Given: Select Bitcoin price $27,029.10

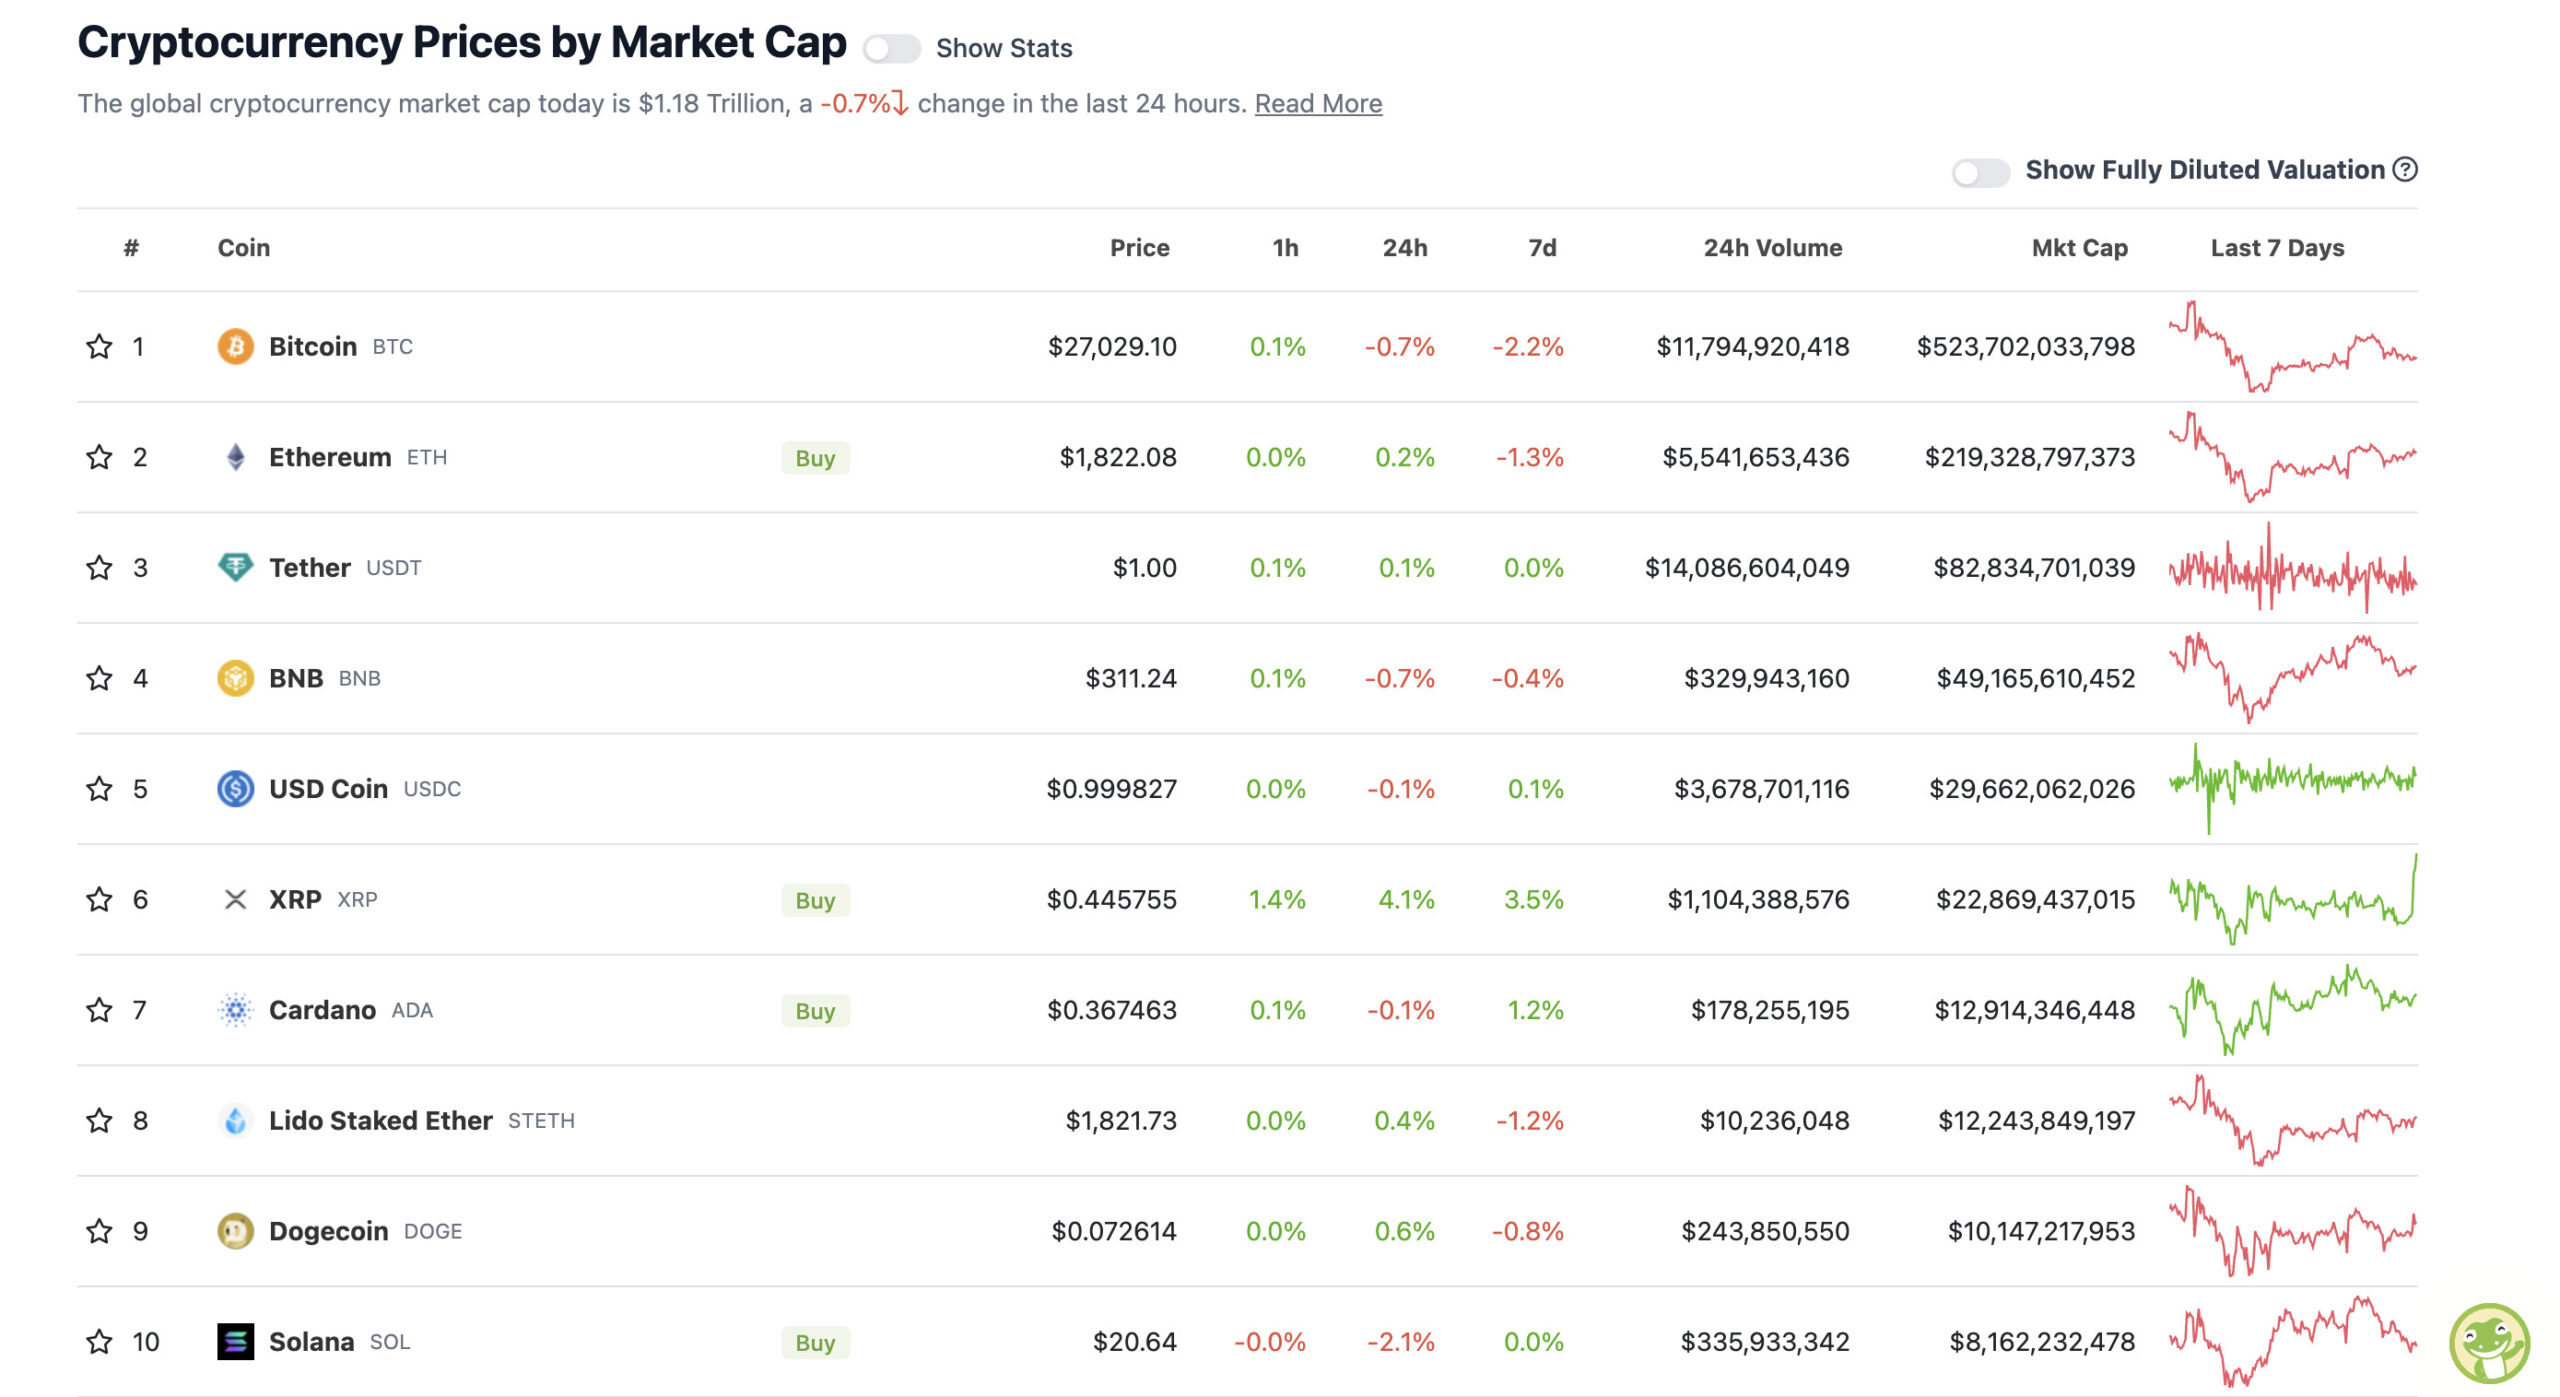Looking at the screenshot, I should (1112, 347).
